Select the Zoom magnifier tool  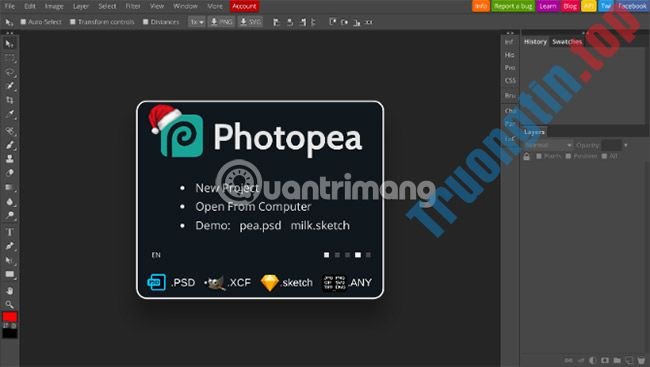tap(9, 304)
